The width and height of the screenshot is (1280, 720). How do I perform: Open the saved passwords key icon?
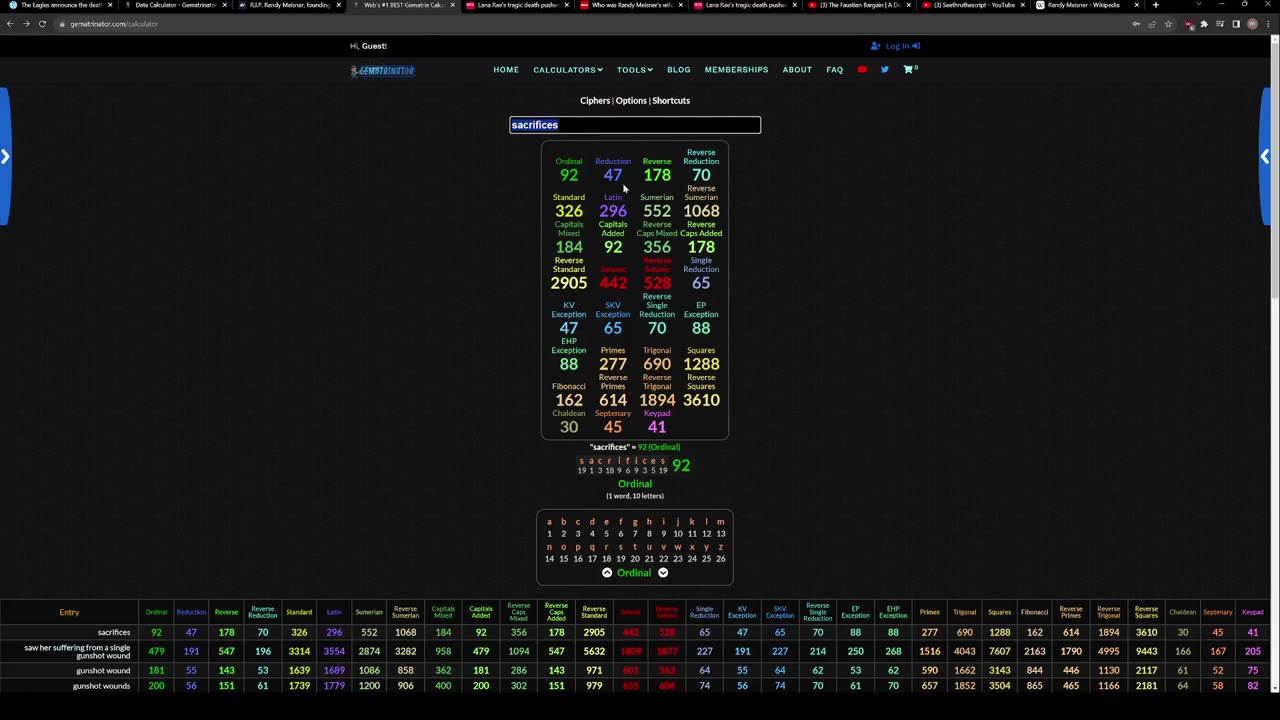coord(1136,24)
